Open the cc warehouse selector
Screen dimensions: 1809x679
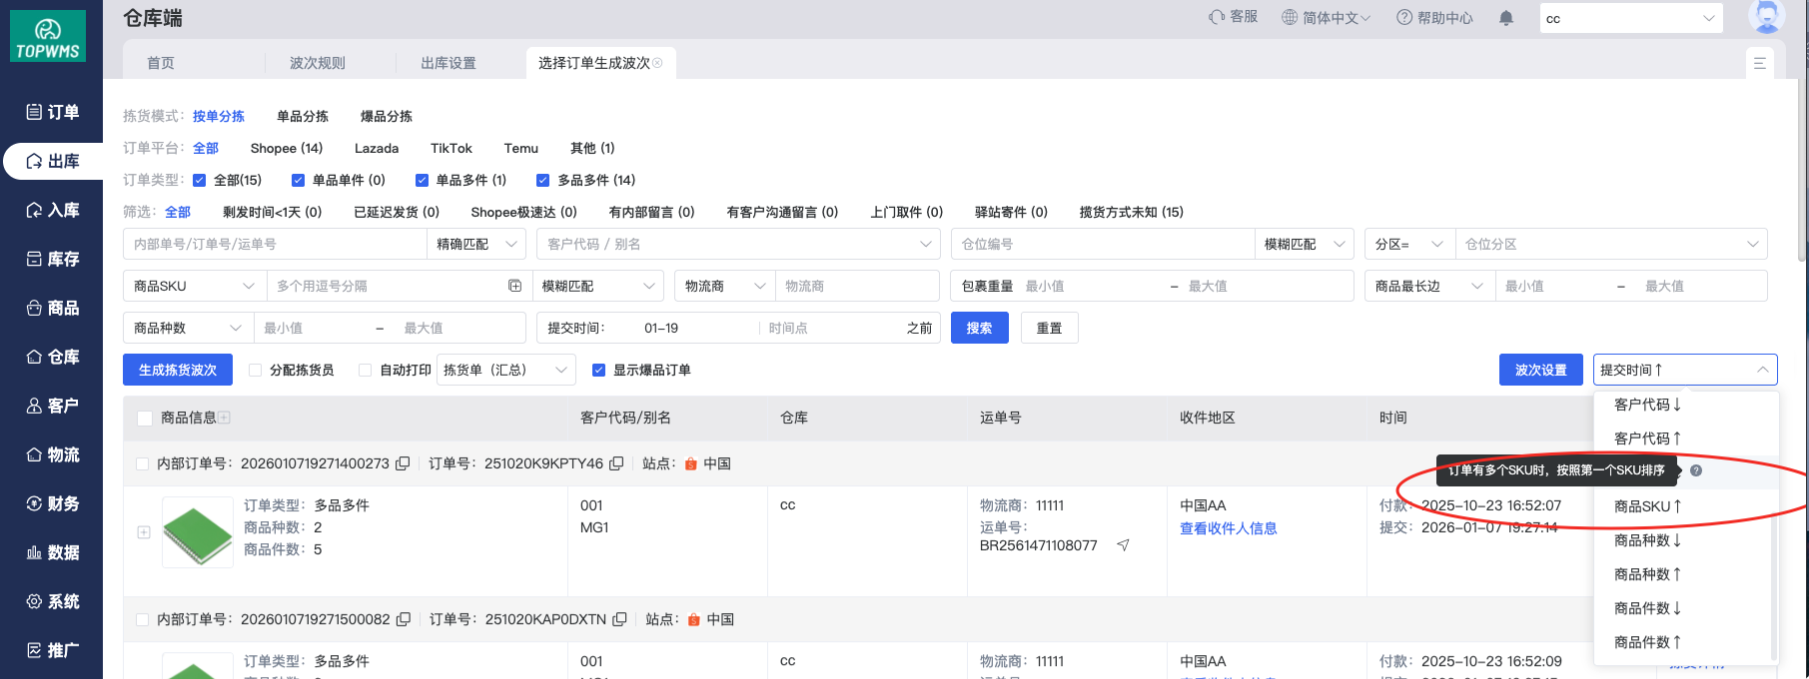pyautogui.click(x=1630, y=18)
